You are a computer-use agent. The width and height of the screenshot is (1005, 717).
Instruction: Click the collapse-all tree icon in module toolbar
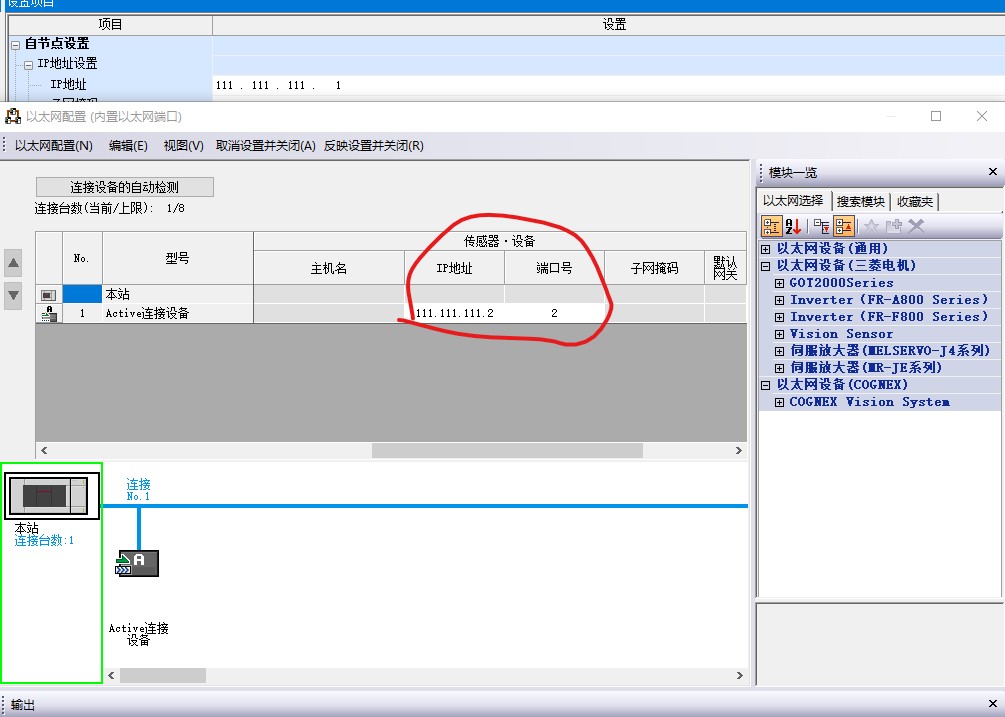point(843,226)
